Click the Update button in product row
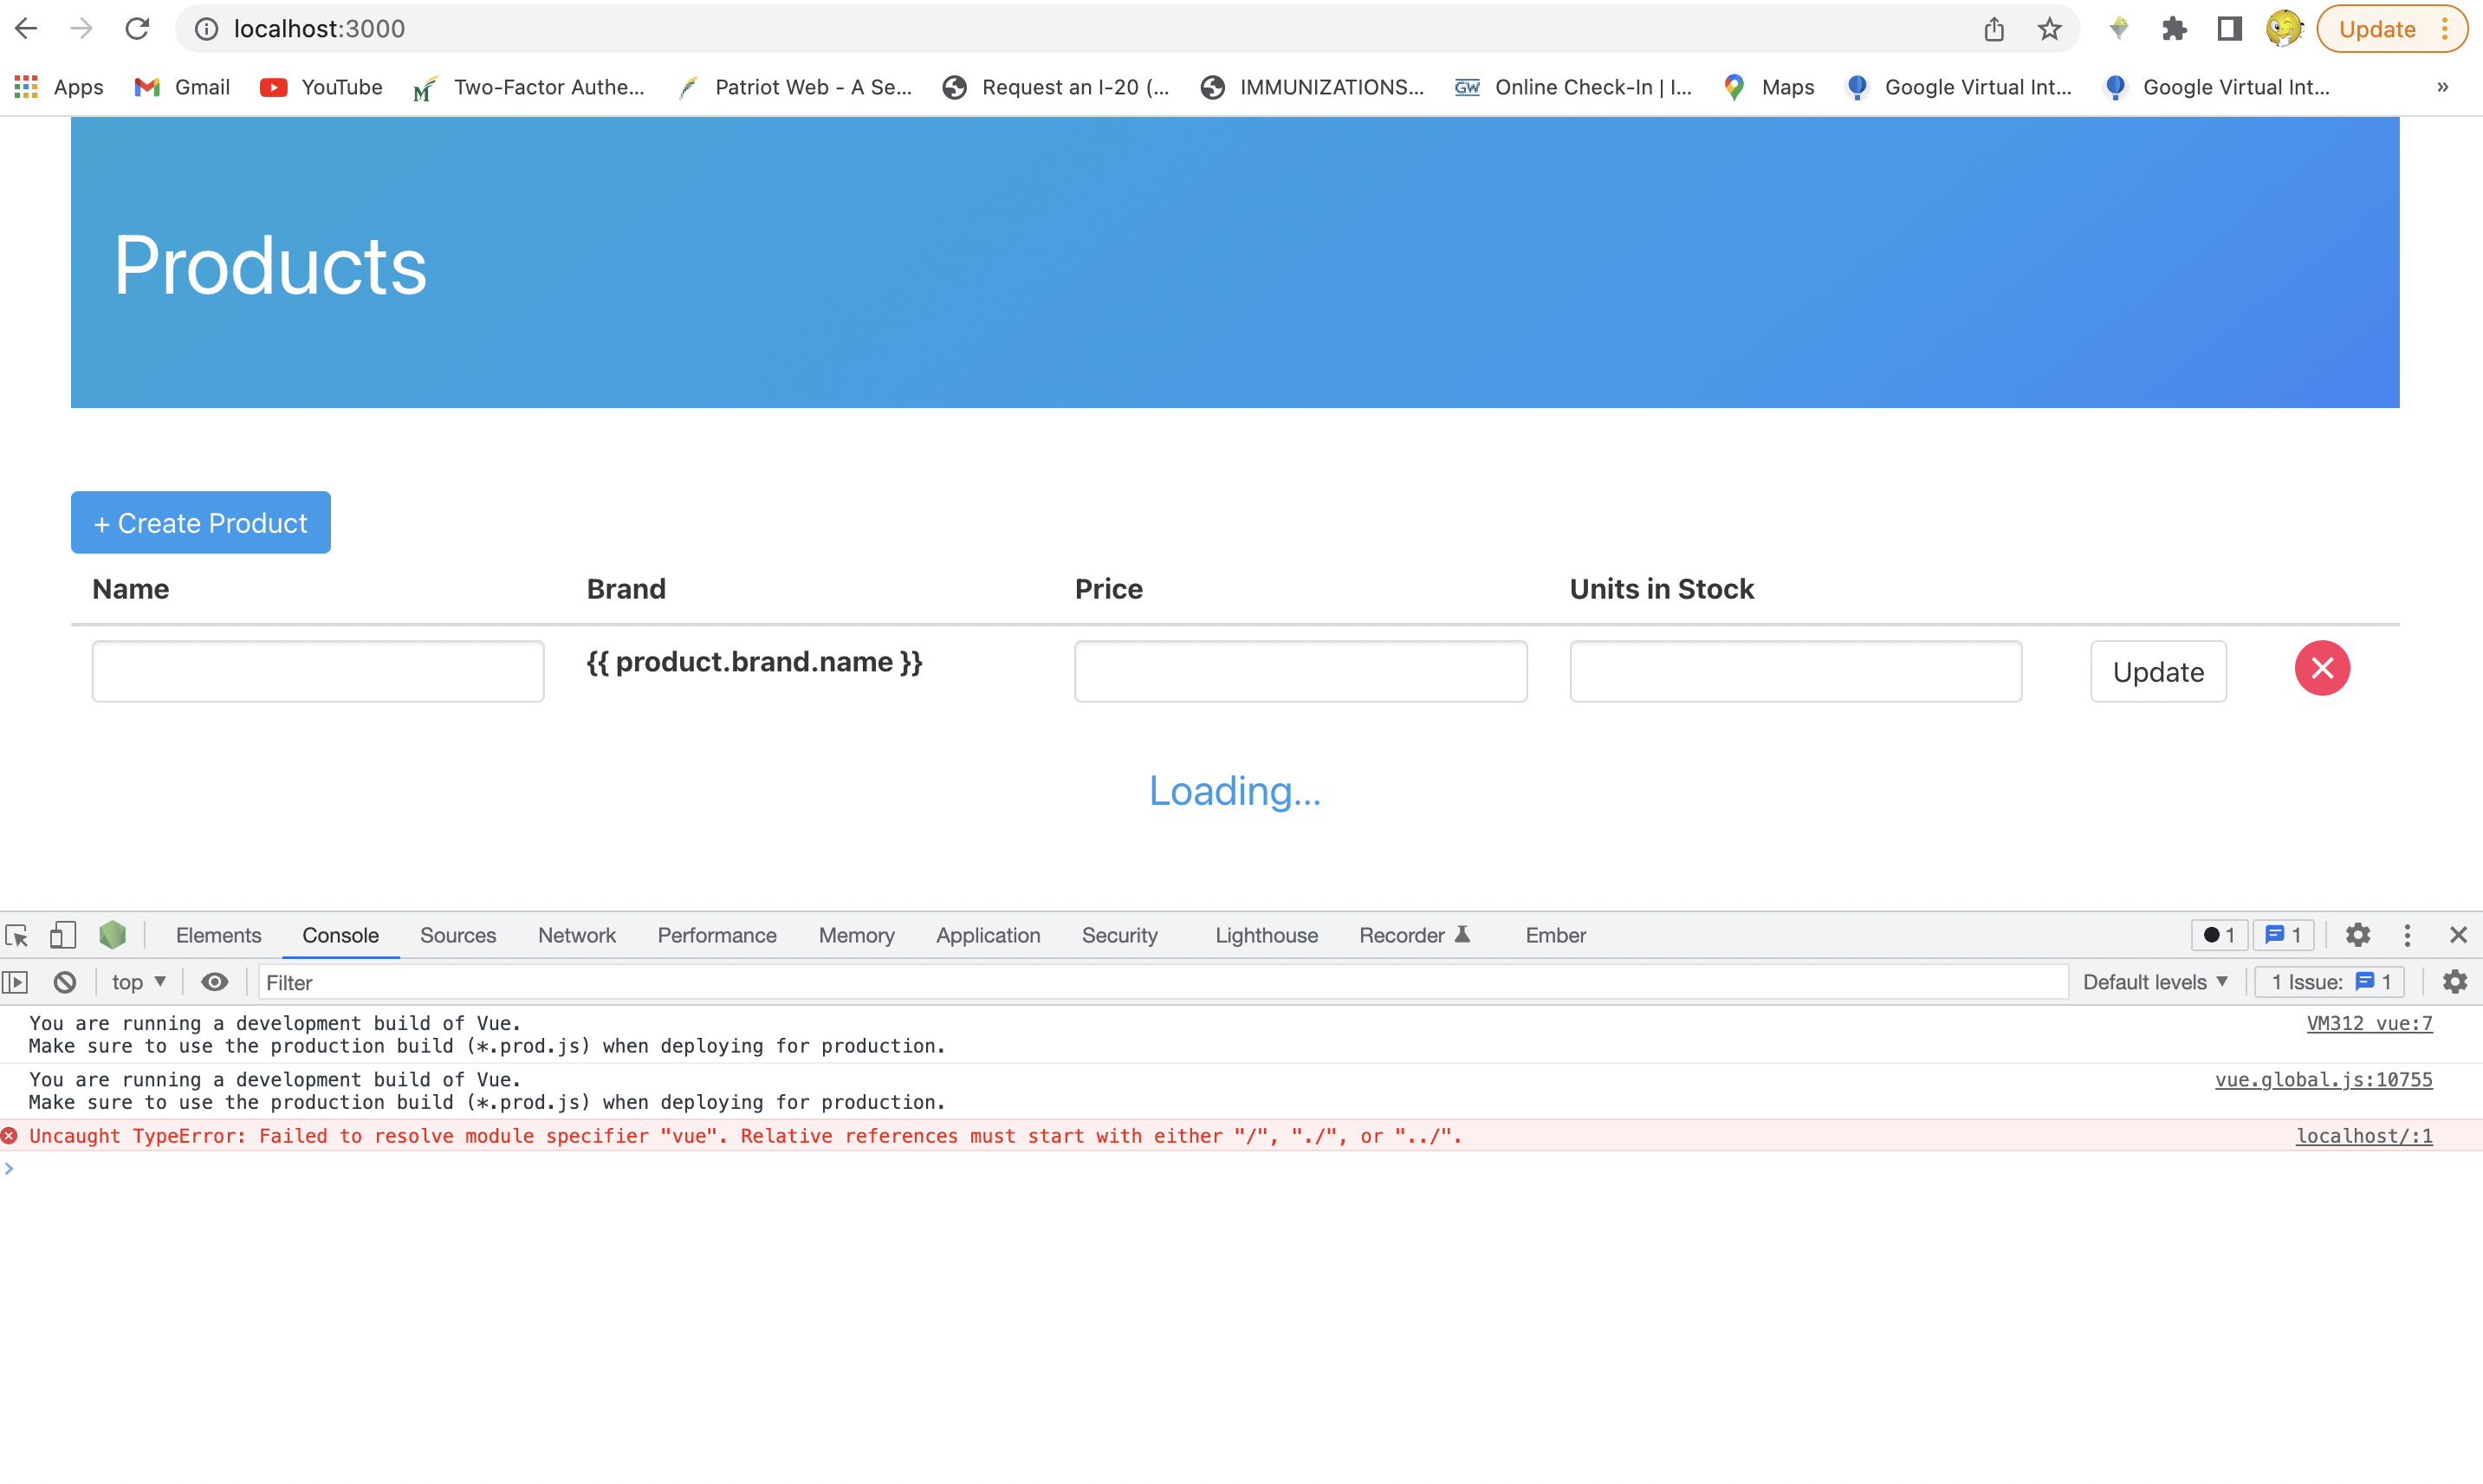The image size is (2483, 1484). click(2157, 672)
